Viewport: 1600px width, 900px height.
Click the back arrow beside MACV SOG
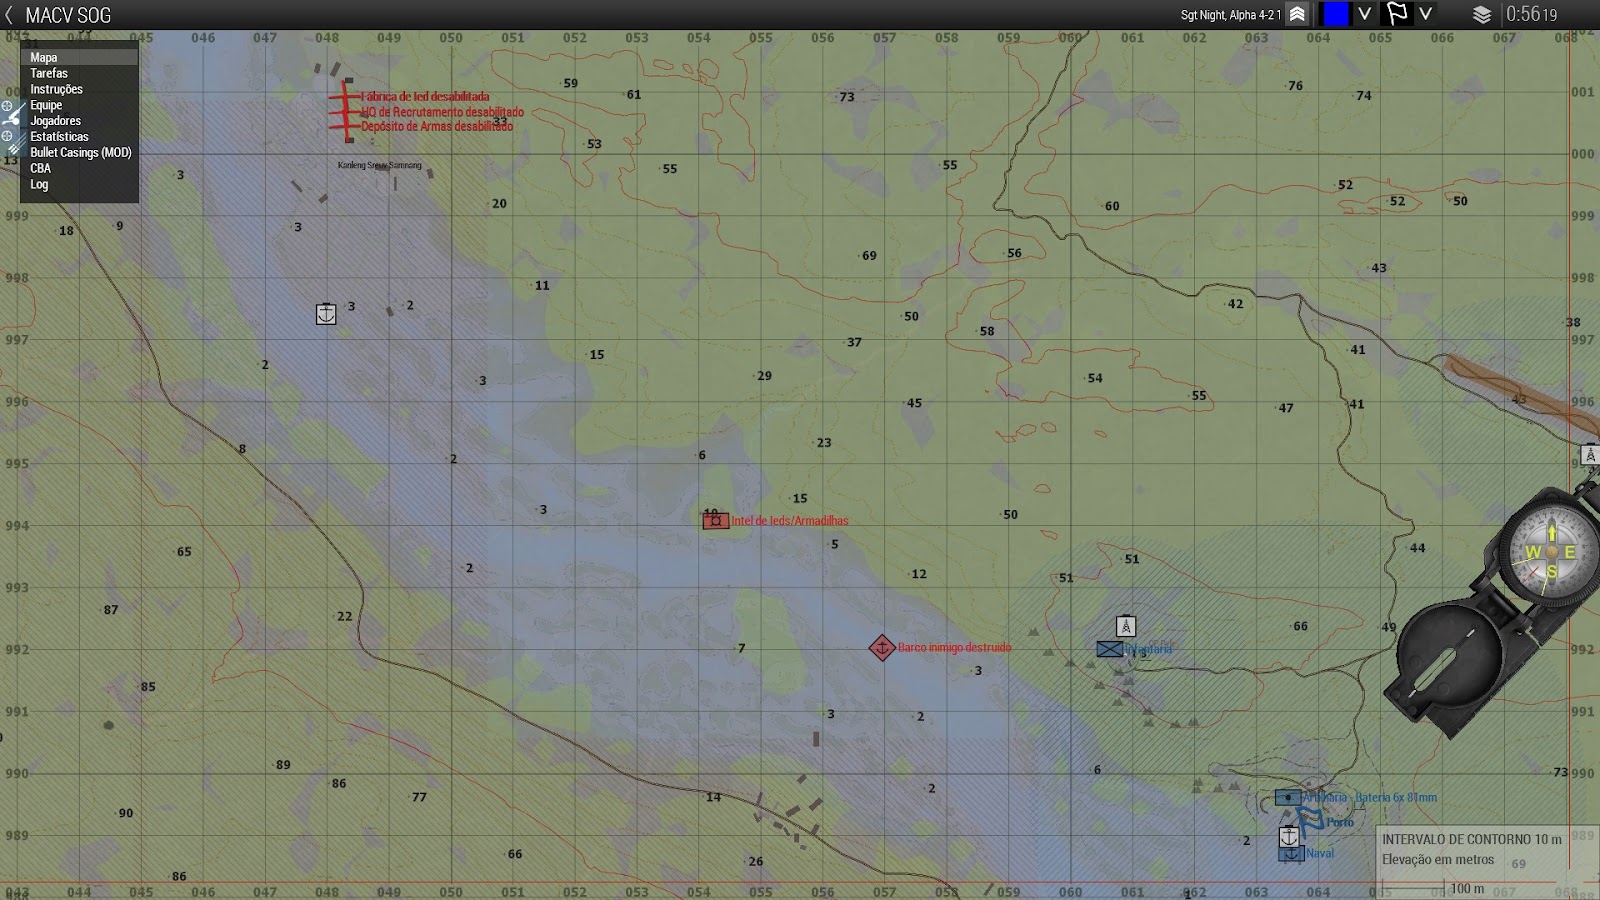[x=9, y=15]
